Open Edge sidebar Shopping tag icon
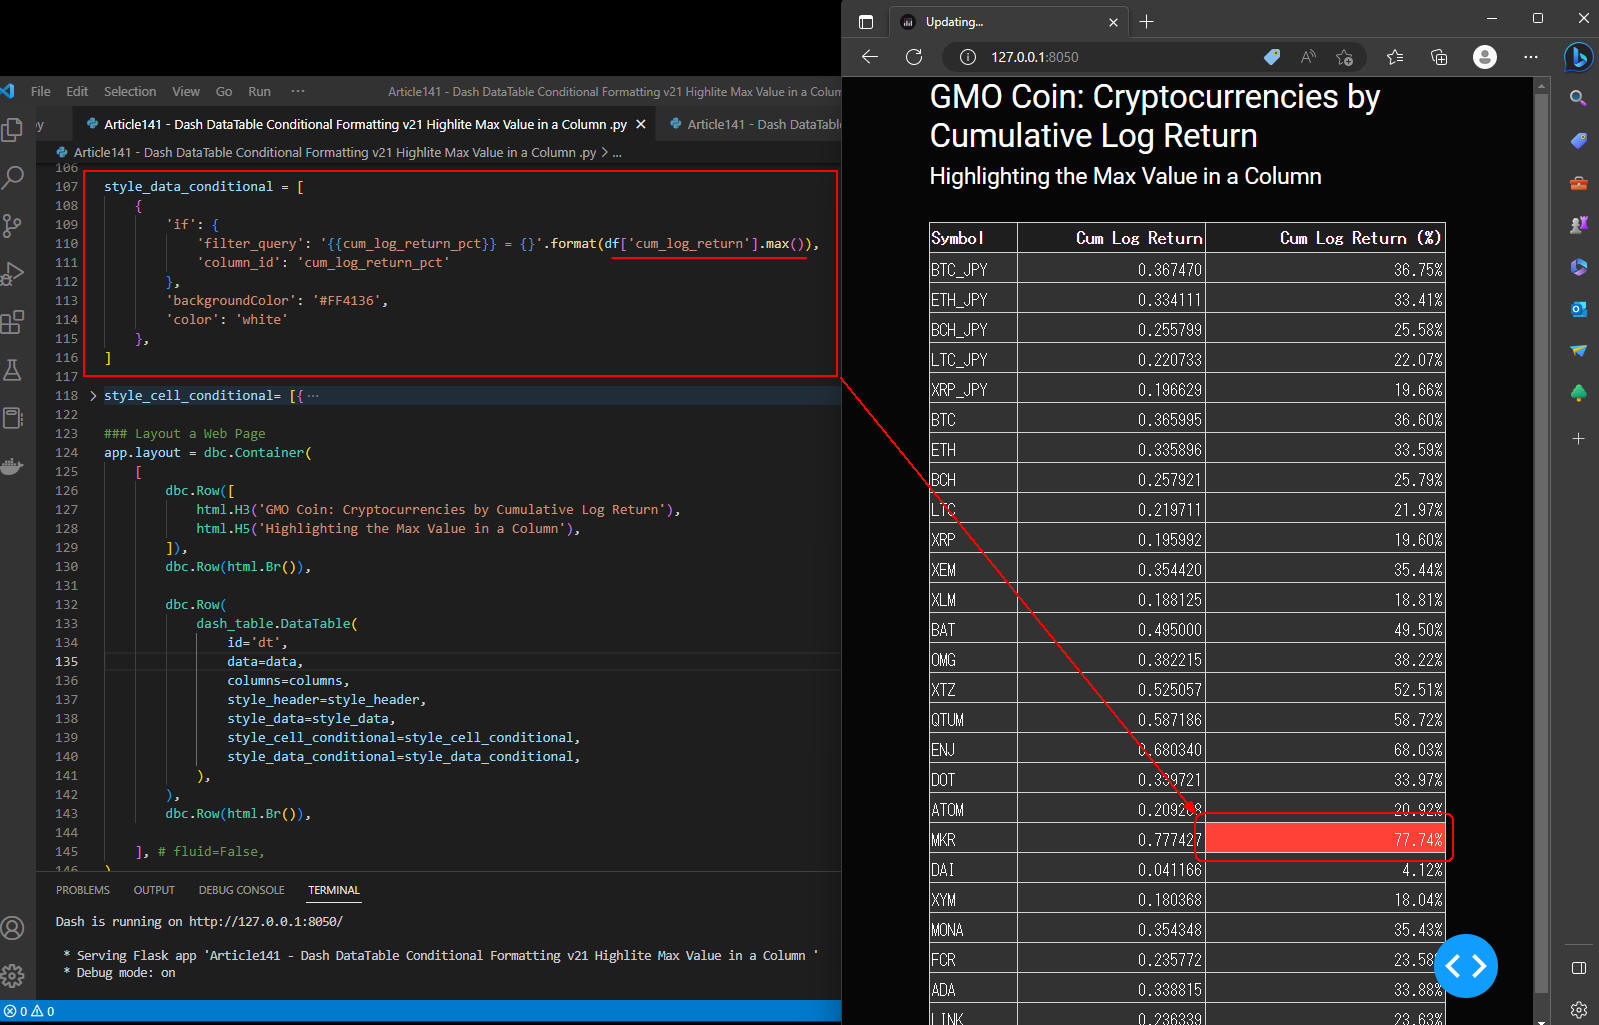 (1578, 141)
